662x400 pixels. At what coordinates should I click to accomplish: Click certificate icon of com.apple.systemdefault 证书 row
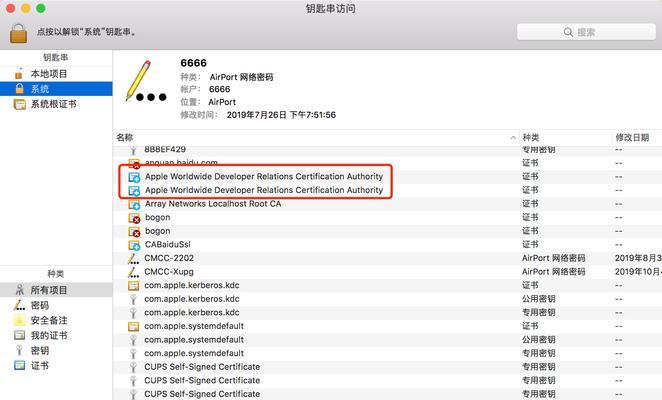[x=133, y=327]
